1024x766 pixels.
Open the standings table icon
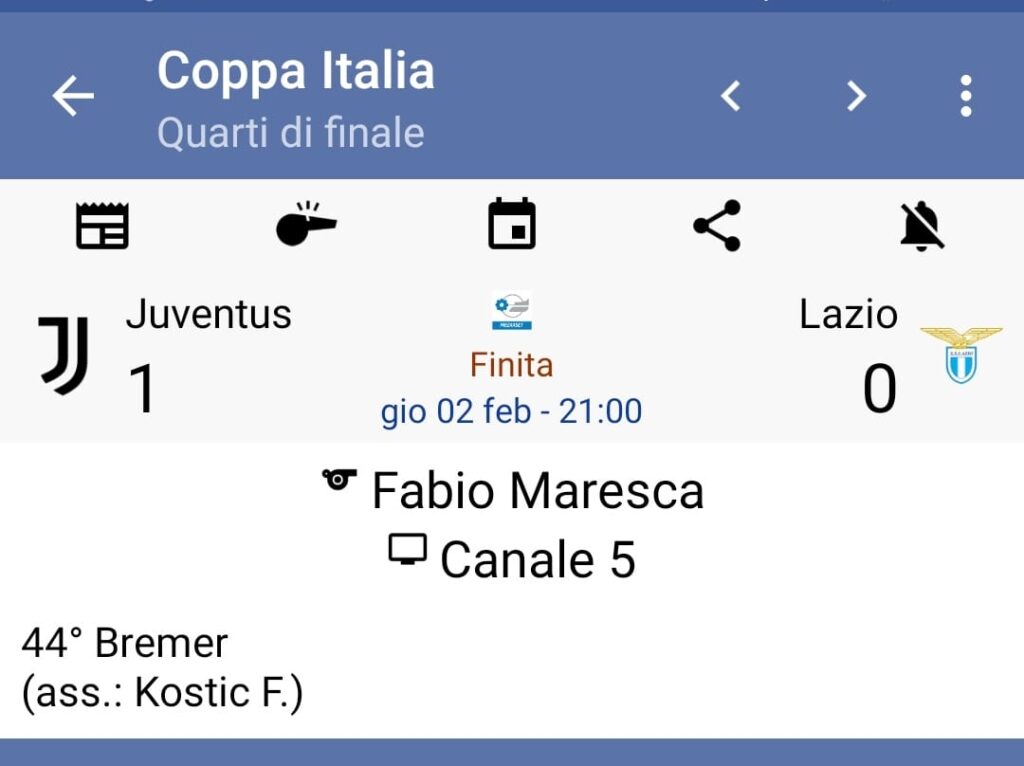point(103,225)
